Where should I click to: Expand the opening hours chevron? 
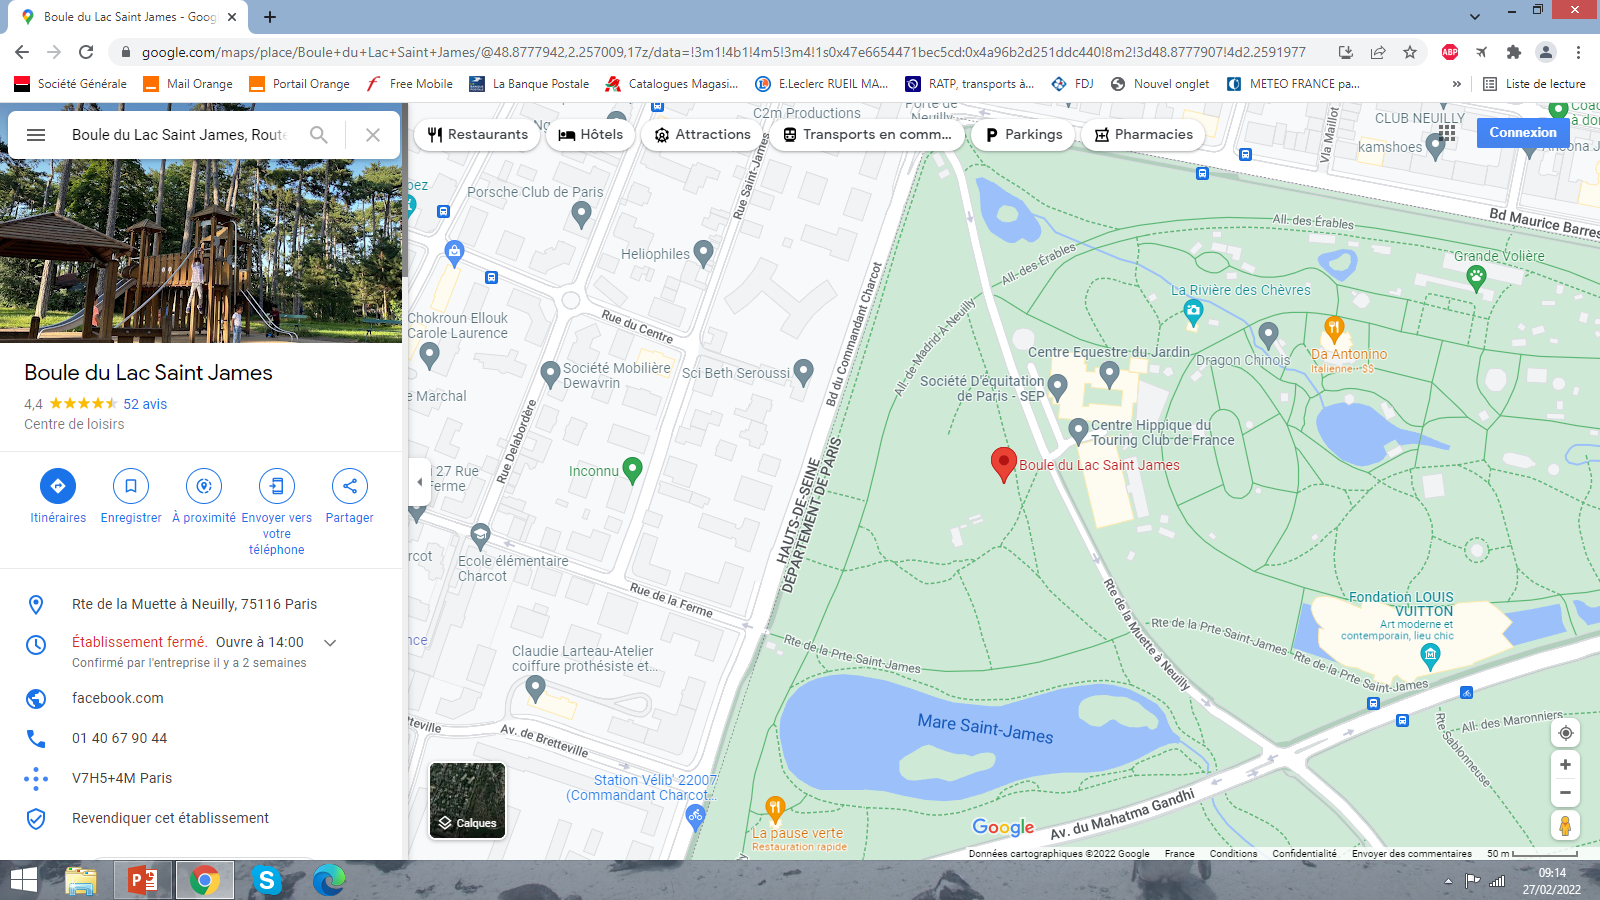330,643
